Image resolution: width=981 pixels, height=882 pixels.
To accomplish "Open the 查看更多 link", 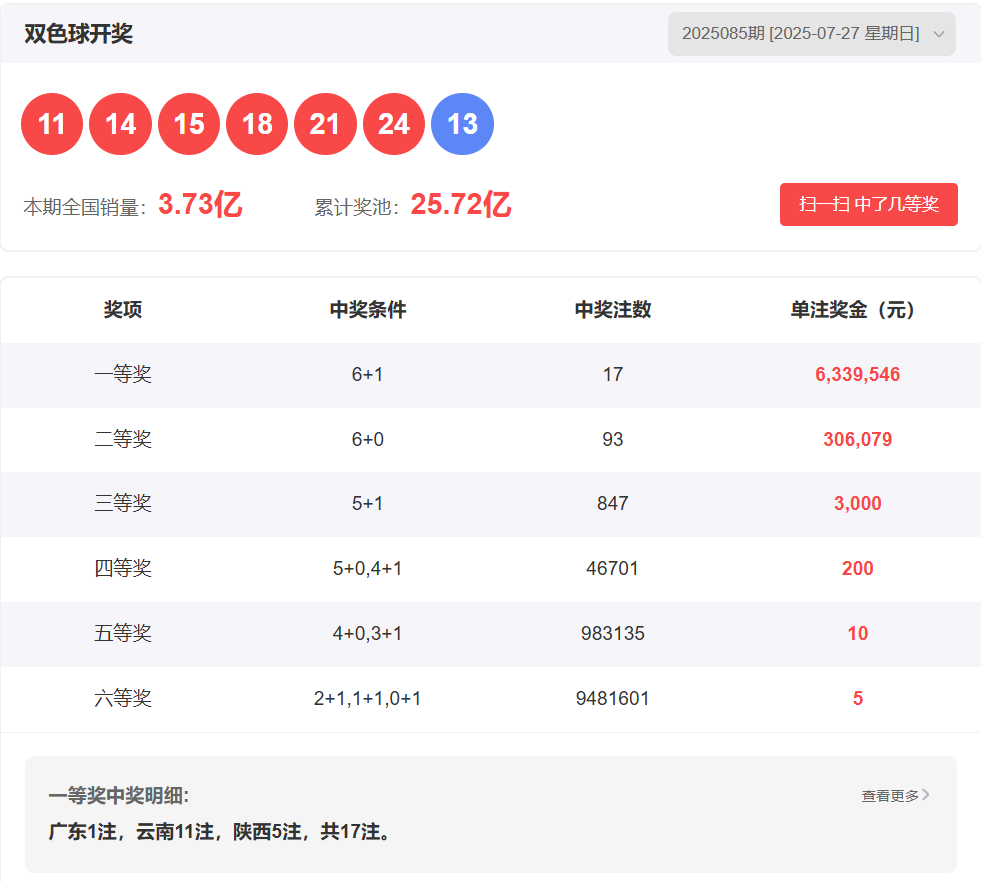I will pyautogui.click(x=889, y=796).
